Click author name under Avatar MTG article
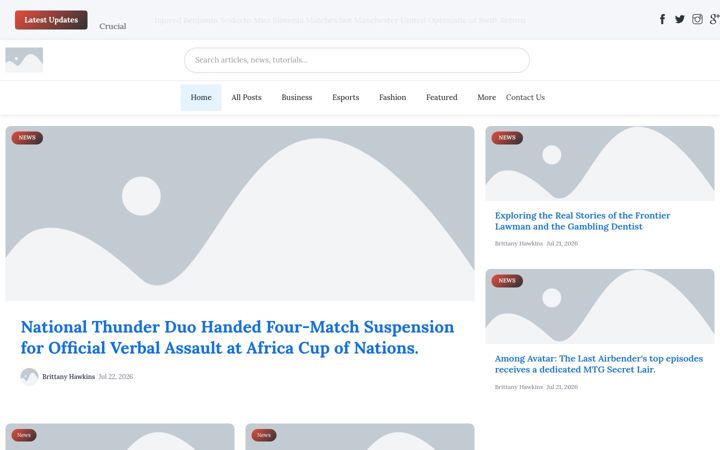720x450 pixels. pos(519,387)
